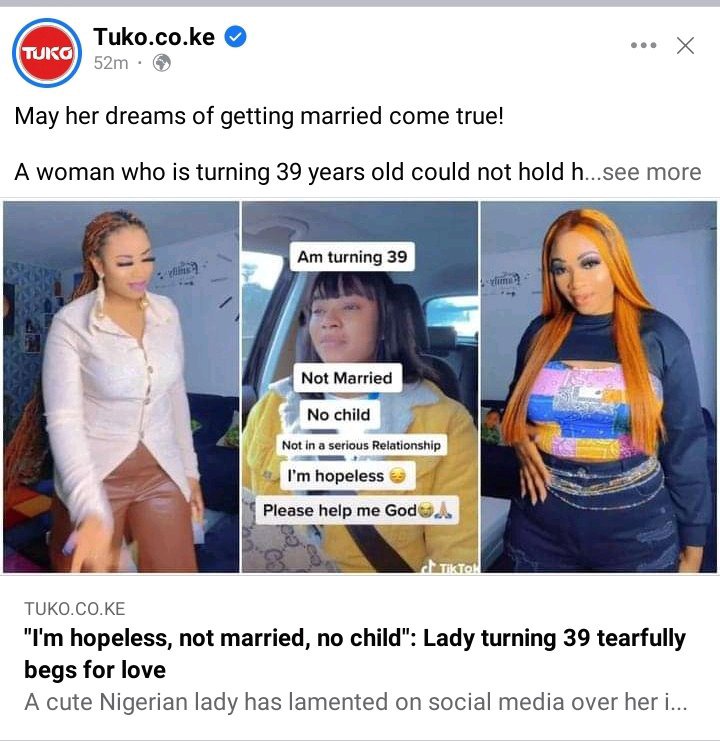The width and height of the screenshot is (720, 742).
Task: Open the three-dots post options menu
Action: pos(643,45)
